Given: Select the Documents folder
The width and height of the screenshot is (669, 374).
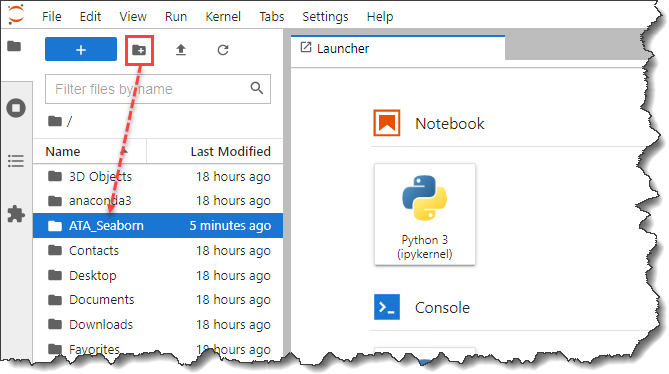Looking at the screenshot, I should 158,300.
